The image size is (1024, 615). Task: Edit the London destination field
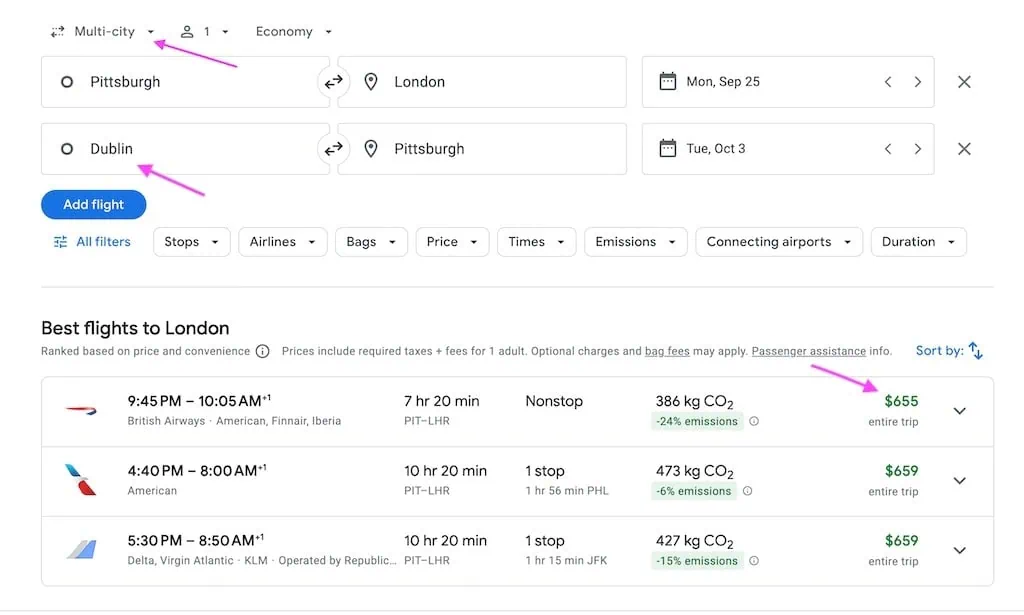pyautogui.click(x=482, y=82)
